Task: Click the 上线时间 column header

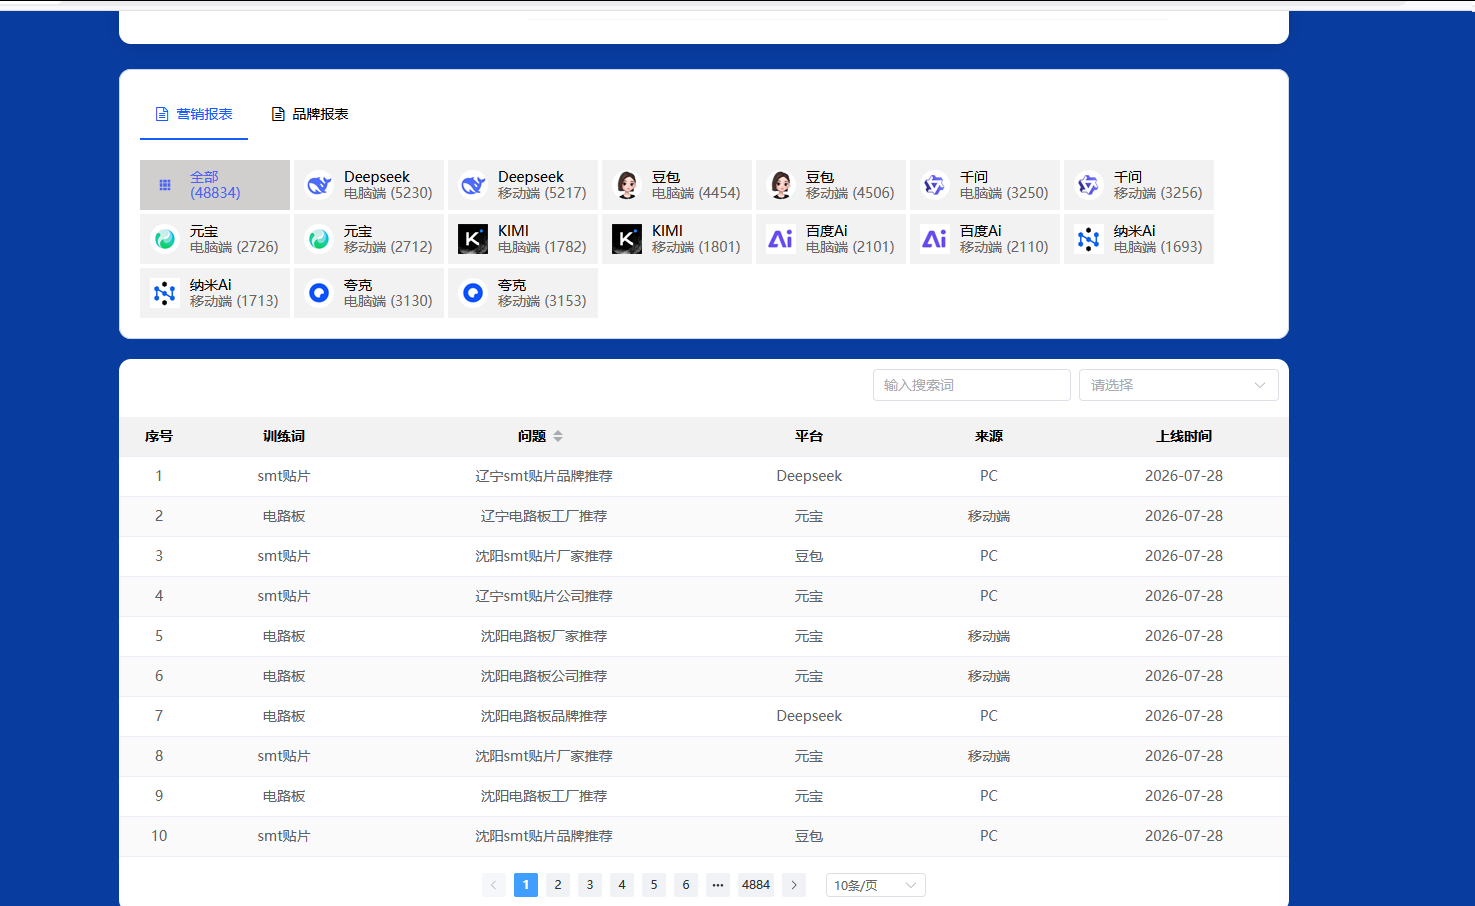Action: [x=1184, y=436]
